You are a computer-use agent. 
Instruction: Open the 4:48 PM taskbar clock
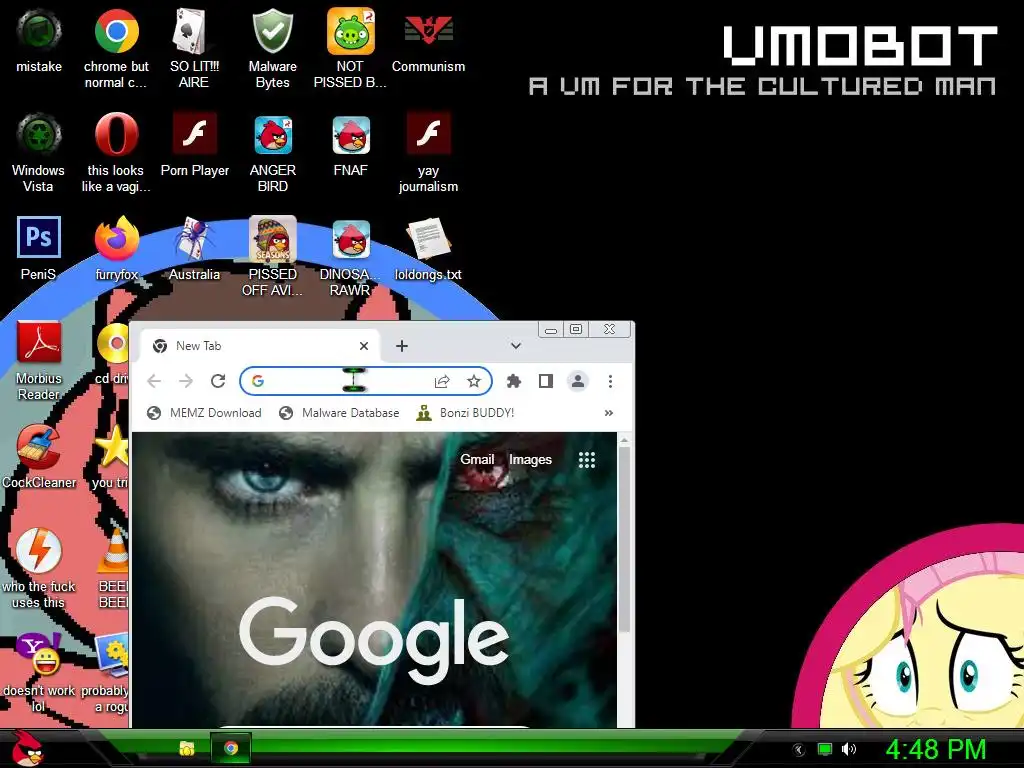point(936,749)
